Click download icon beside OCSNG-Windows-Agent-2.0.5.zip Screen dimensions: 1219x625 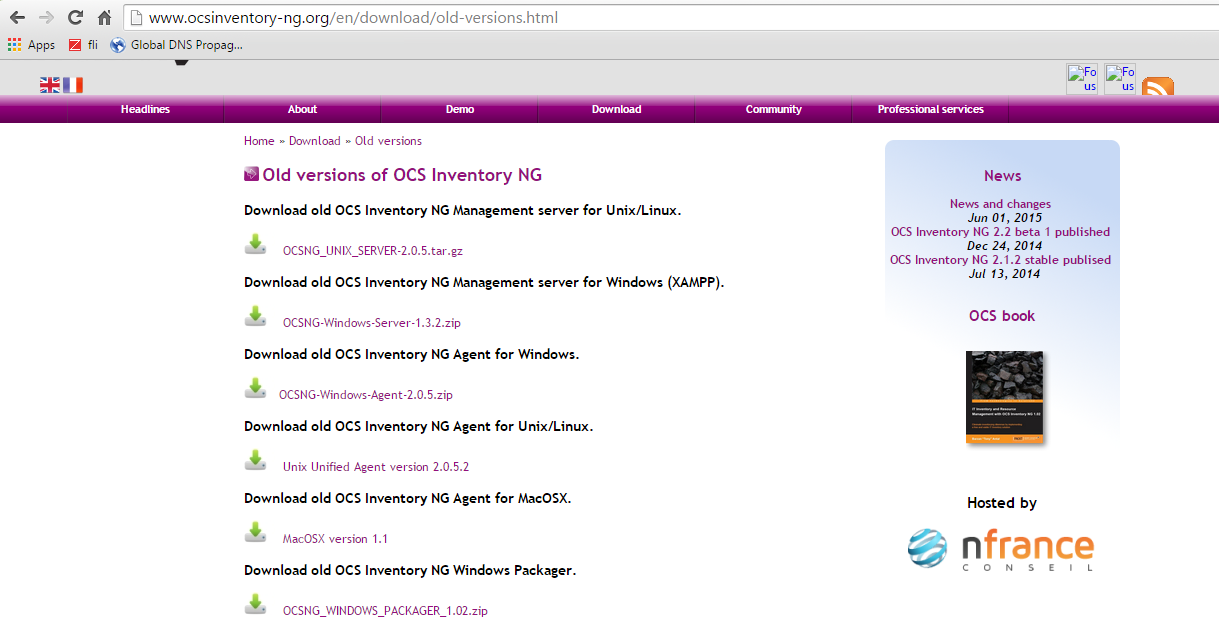pyautogui.click(x=256, y=389)
